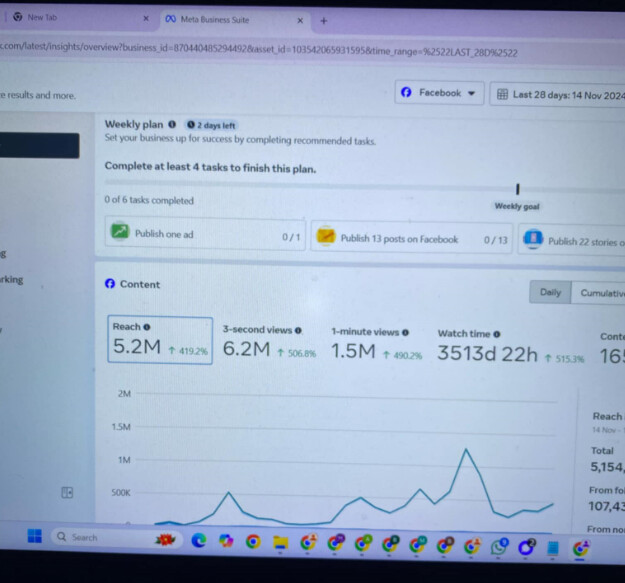Close the Meta Business Suite tab
Screen dimensions: 625x583
(300, 20)
